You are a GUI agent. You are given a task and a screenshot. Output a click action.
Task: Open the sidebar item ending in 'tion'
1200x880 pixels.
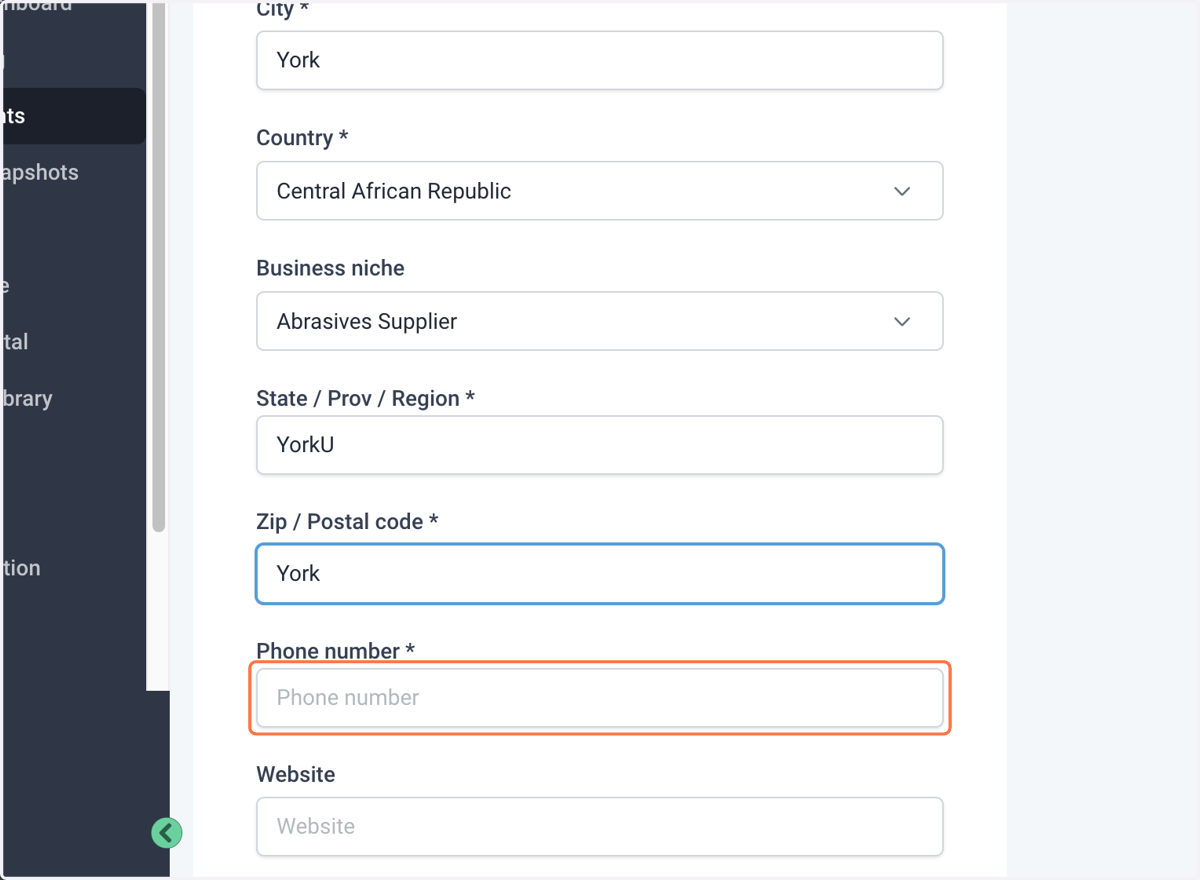coord(20,568)
